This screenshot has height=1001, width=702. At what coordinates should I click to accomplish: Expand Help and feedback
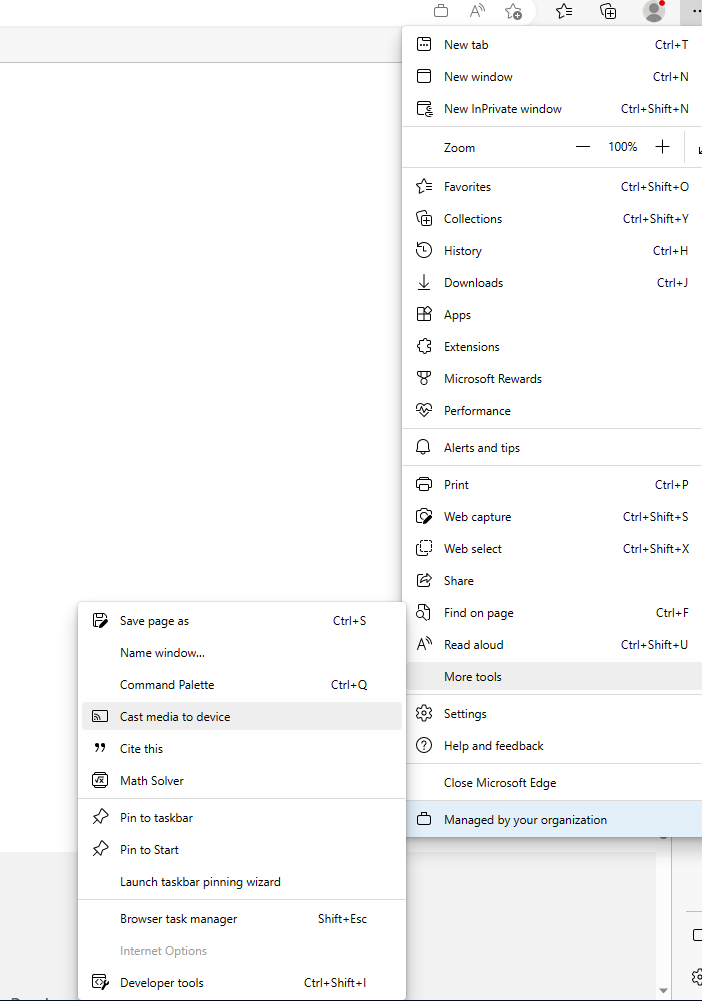click(552, 745)
